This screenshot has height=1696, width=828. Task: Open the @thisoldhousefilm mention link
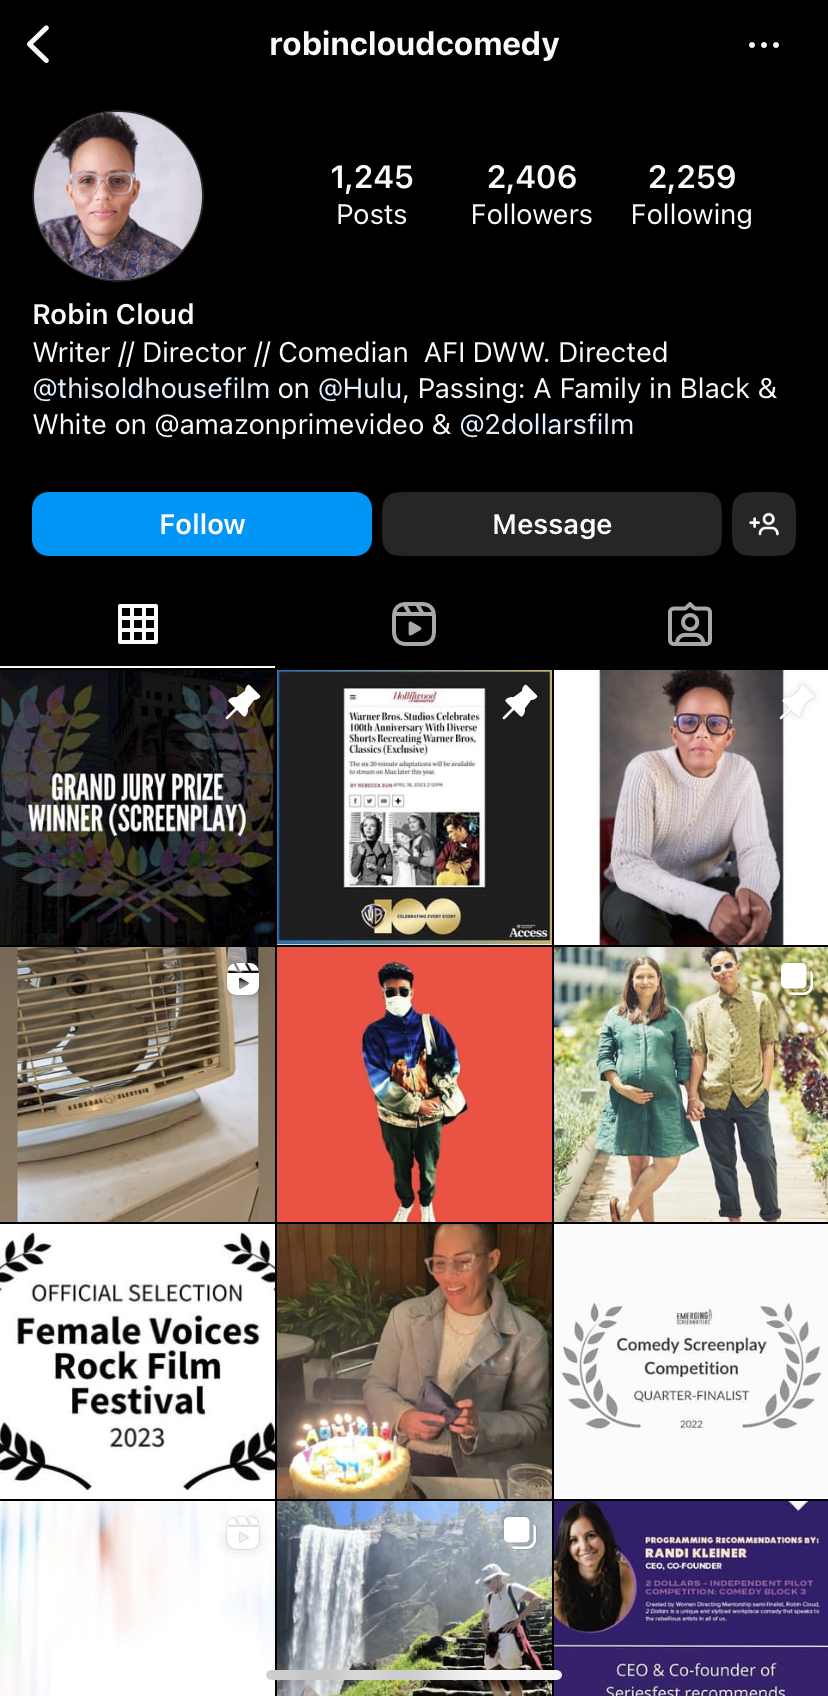151,388
